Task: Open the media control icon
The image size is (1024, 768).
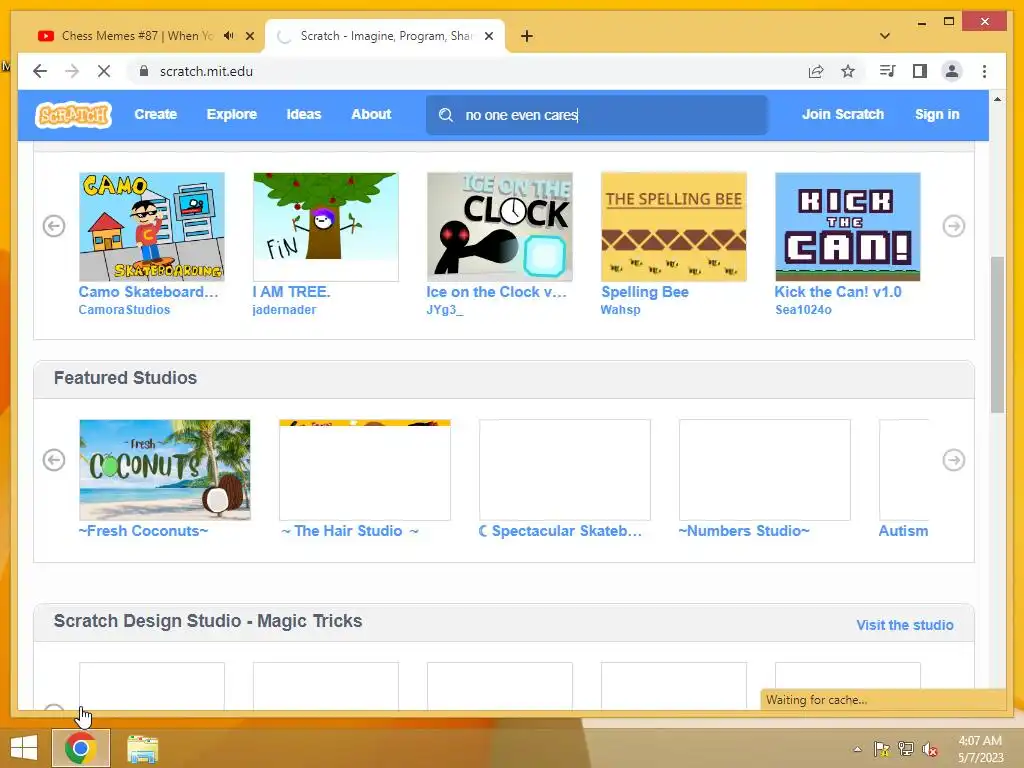Action: (887, 71)
